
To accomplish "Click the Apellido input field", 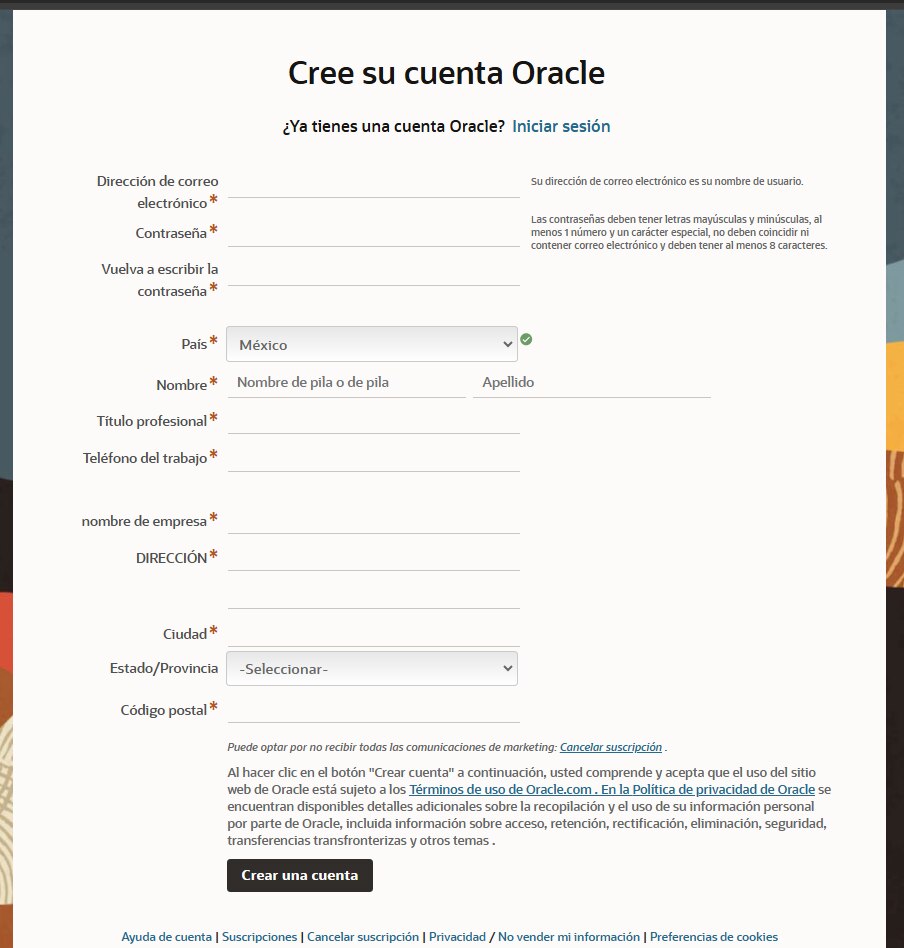I will (x=591, y=383).
